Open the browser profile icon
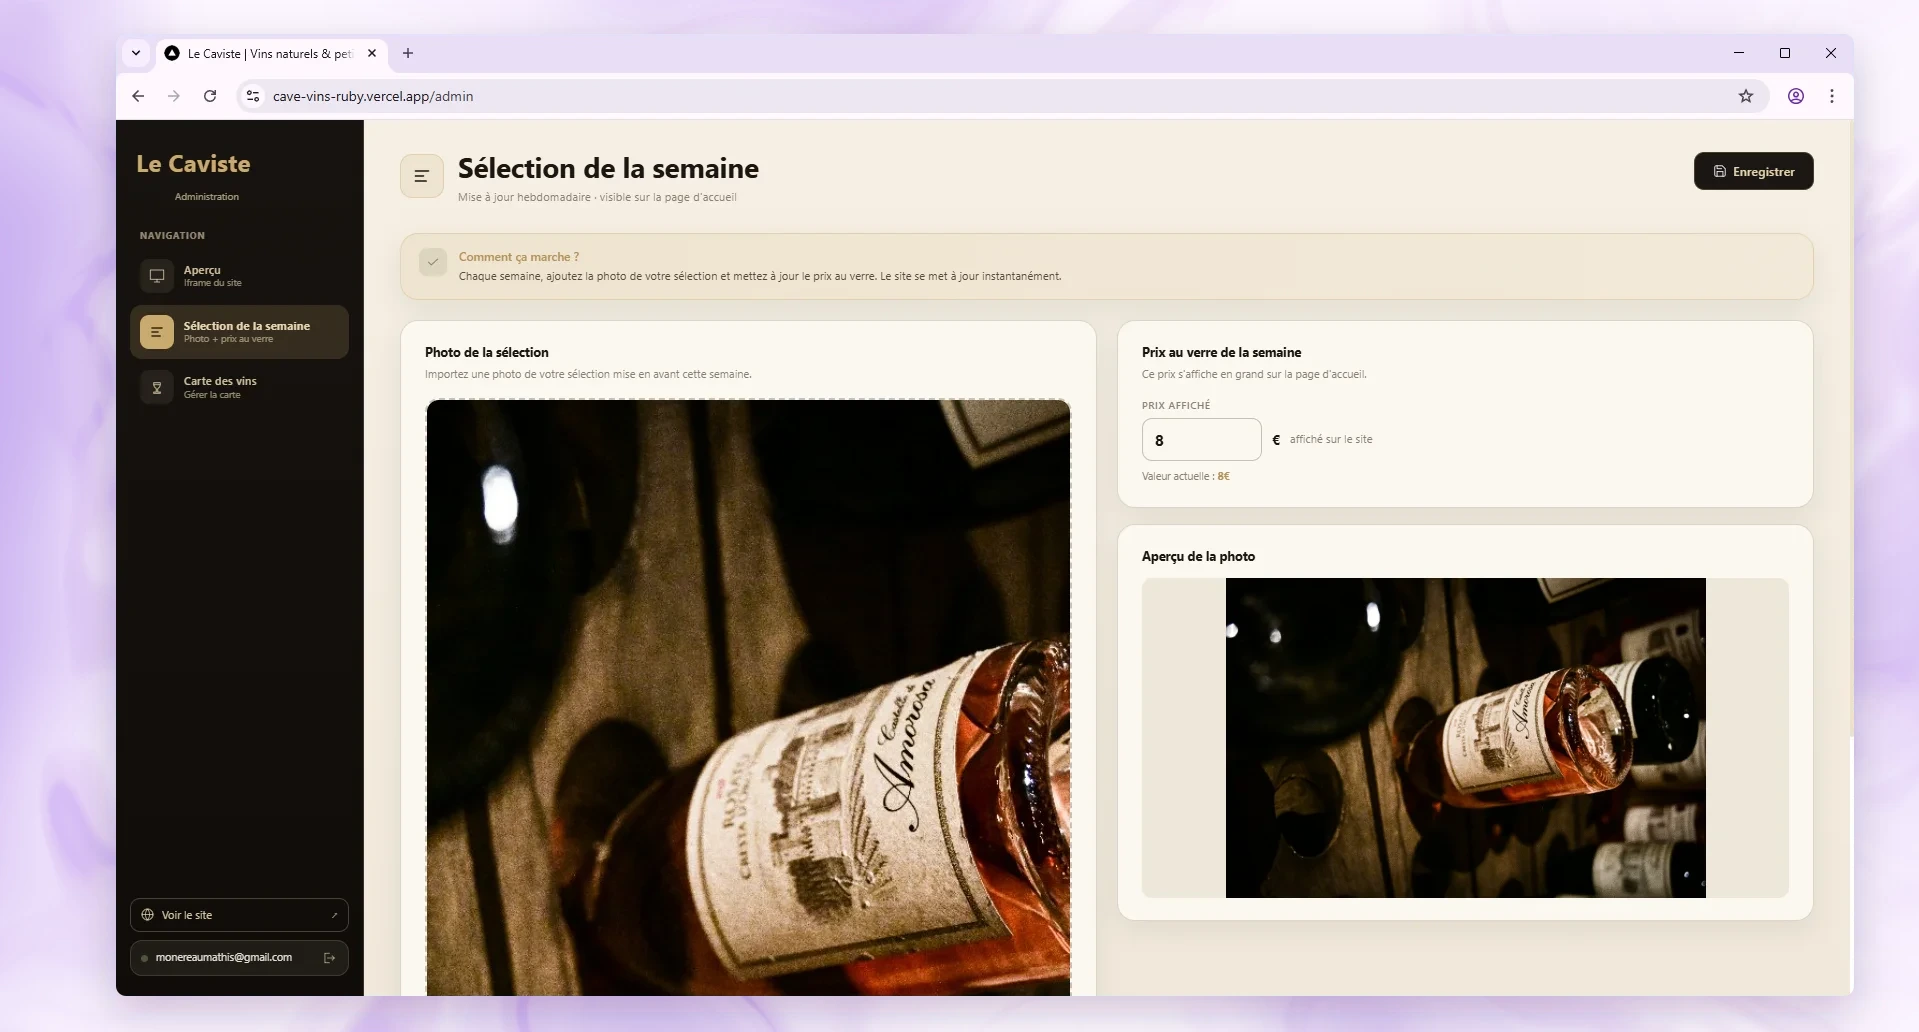 click(x=1796, y=96)
